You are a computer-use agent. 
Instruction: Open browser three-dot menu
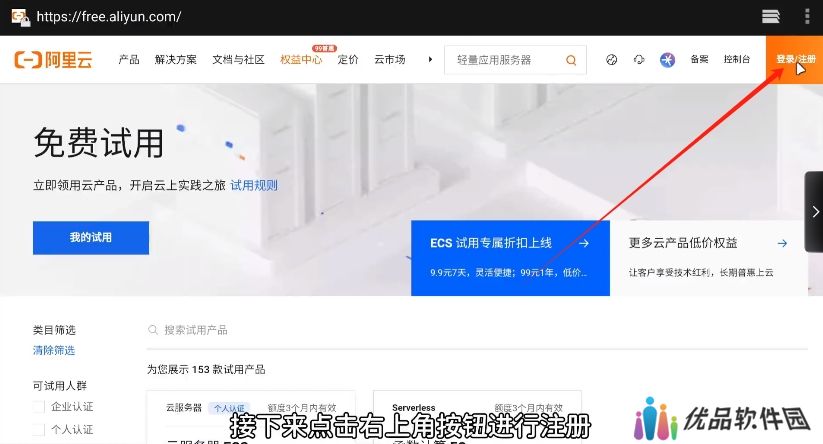pos(807,17)
